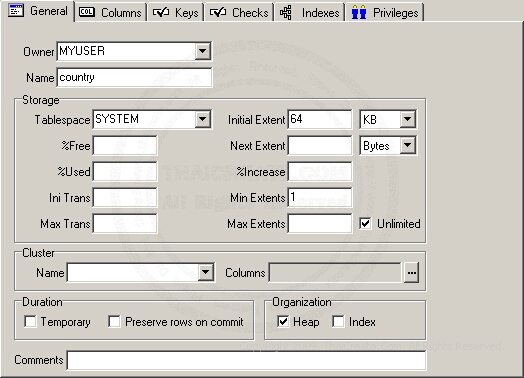524x378 pixels.
Task: Click the General tab icon
Action: click(x=16, y=11)
